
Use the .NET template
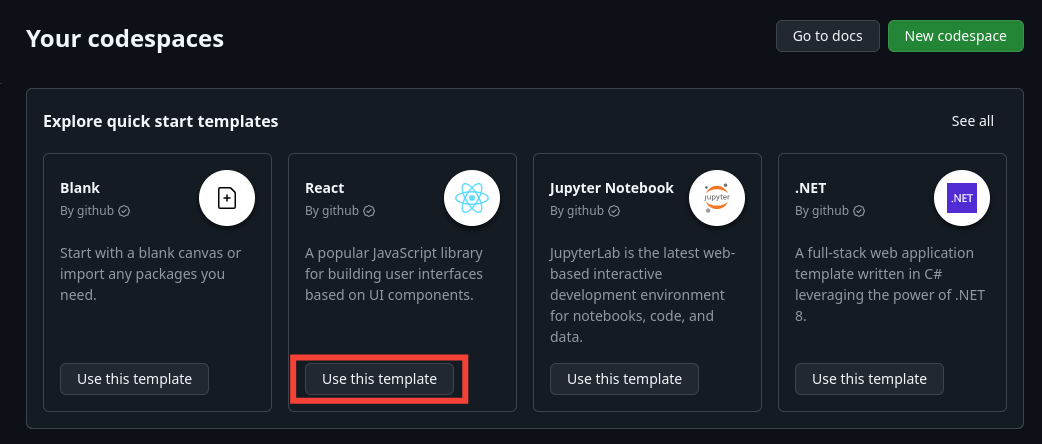click(869, 379)
